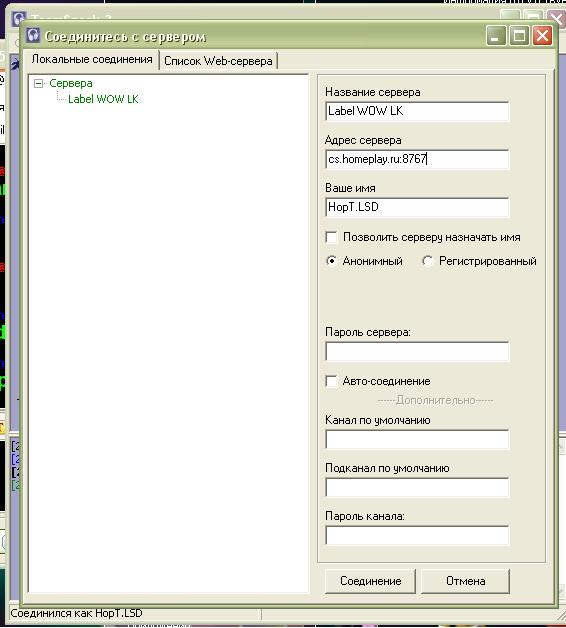
Task: Click the Канал по умолчанию input field
Action: click(x=417, y=439)
